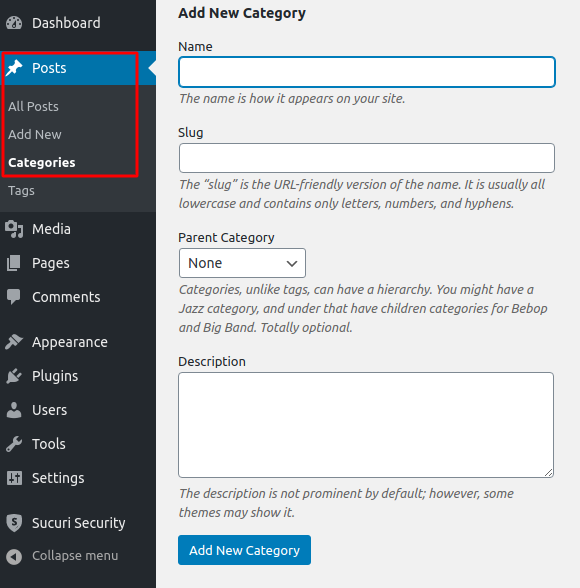Click the Add New Category button
580x588 pixels.
point(244,550)
